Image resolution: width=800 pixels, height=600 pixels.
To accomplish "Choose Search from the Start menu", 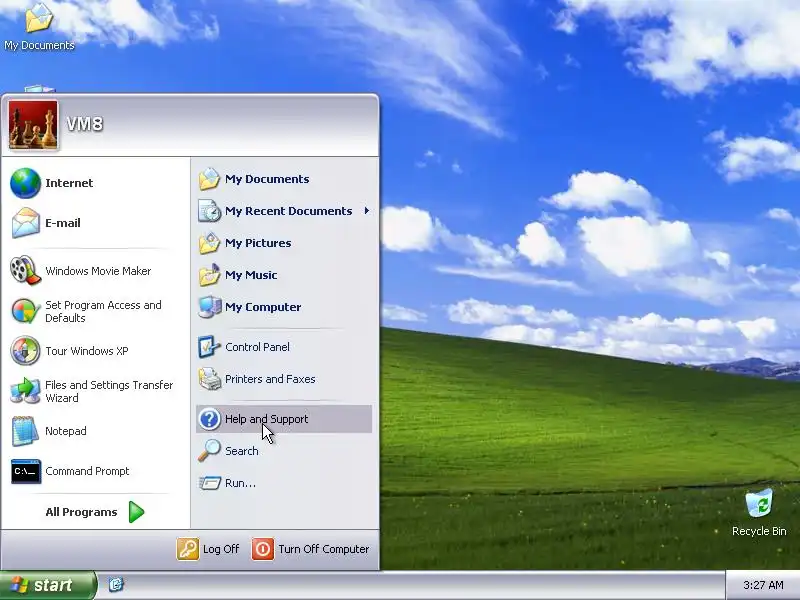I will pyautogui.click(x=284, y=451).
